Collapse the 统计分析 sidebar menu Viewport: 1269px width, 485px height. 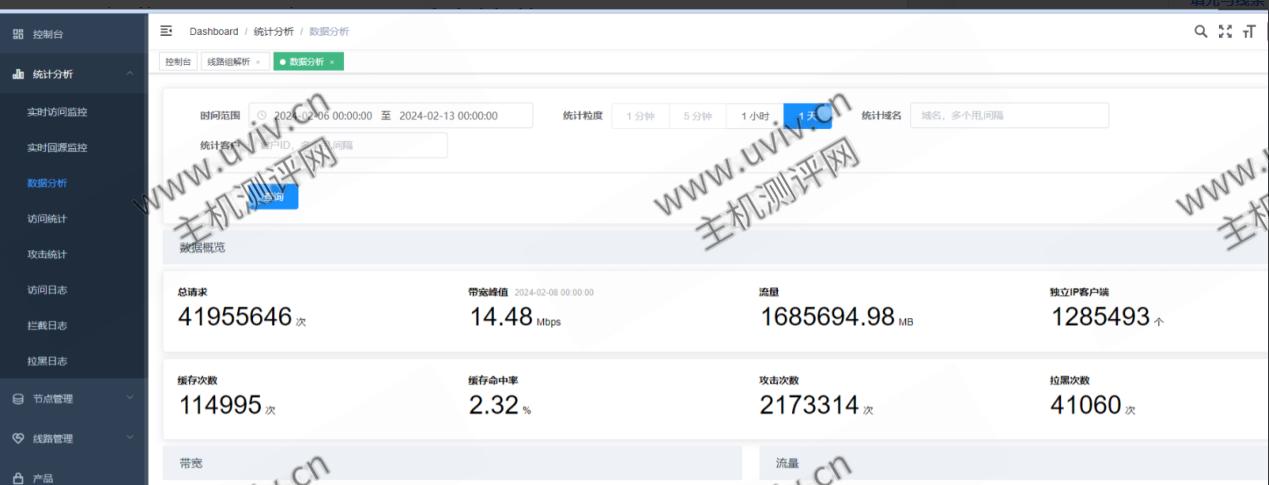click(x=129, y=74)
